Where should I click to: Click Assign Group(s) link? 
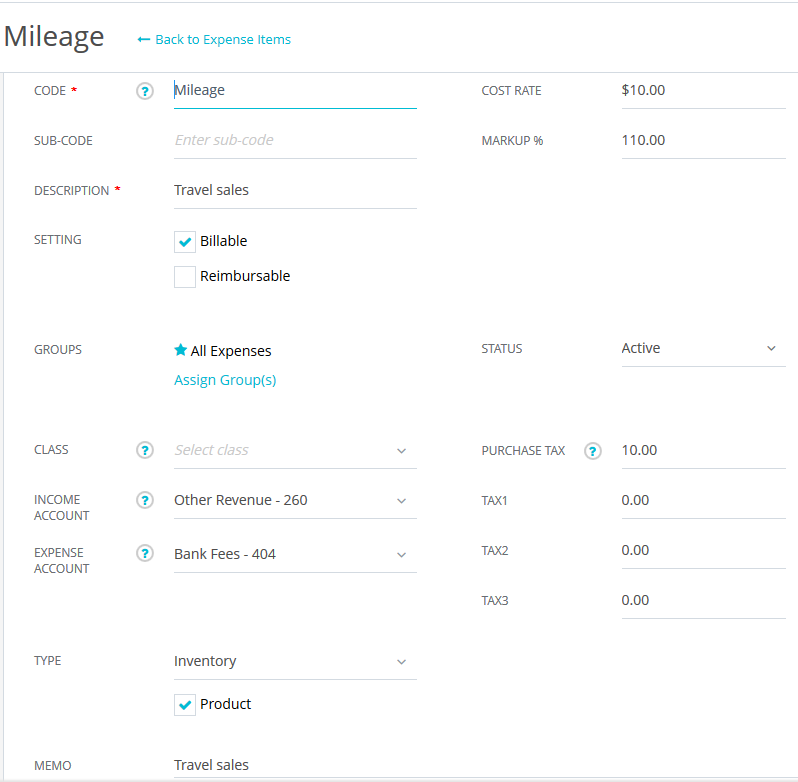[225, 380]
